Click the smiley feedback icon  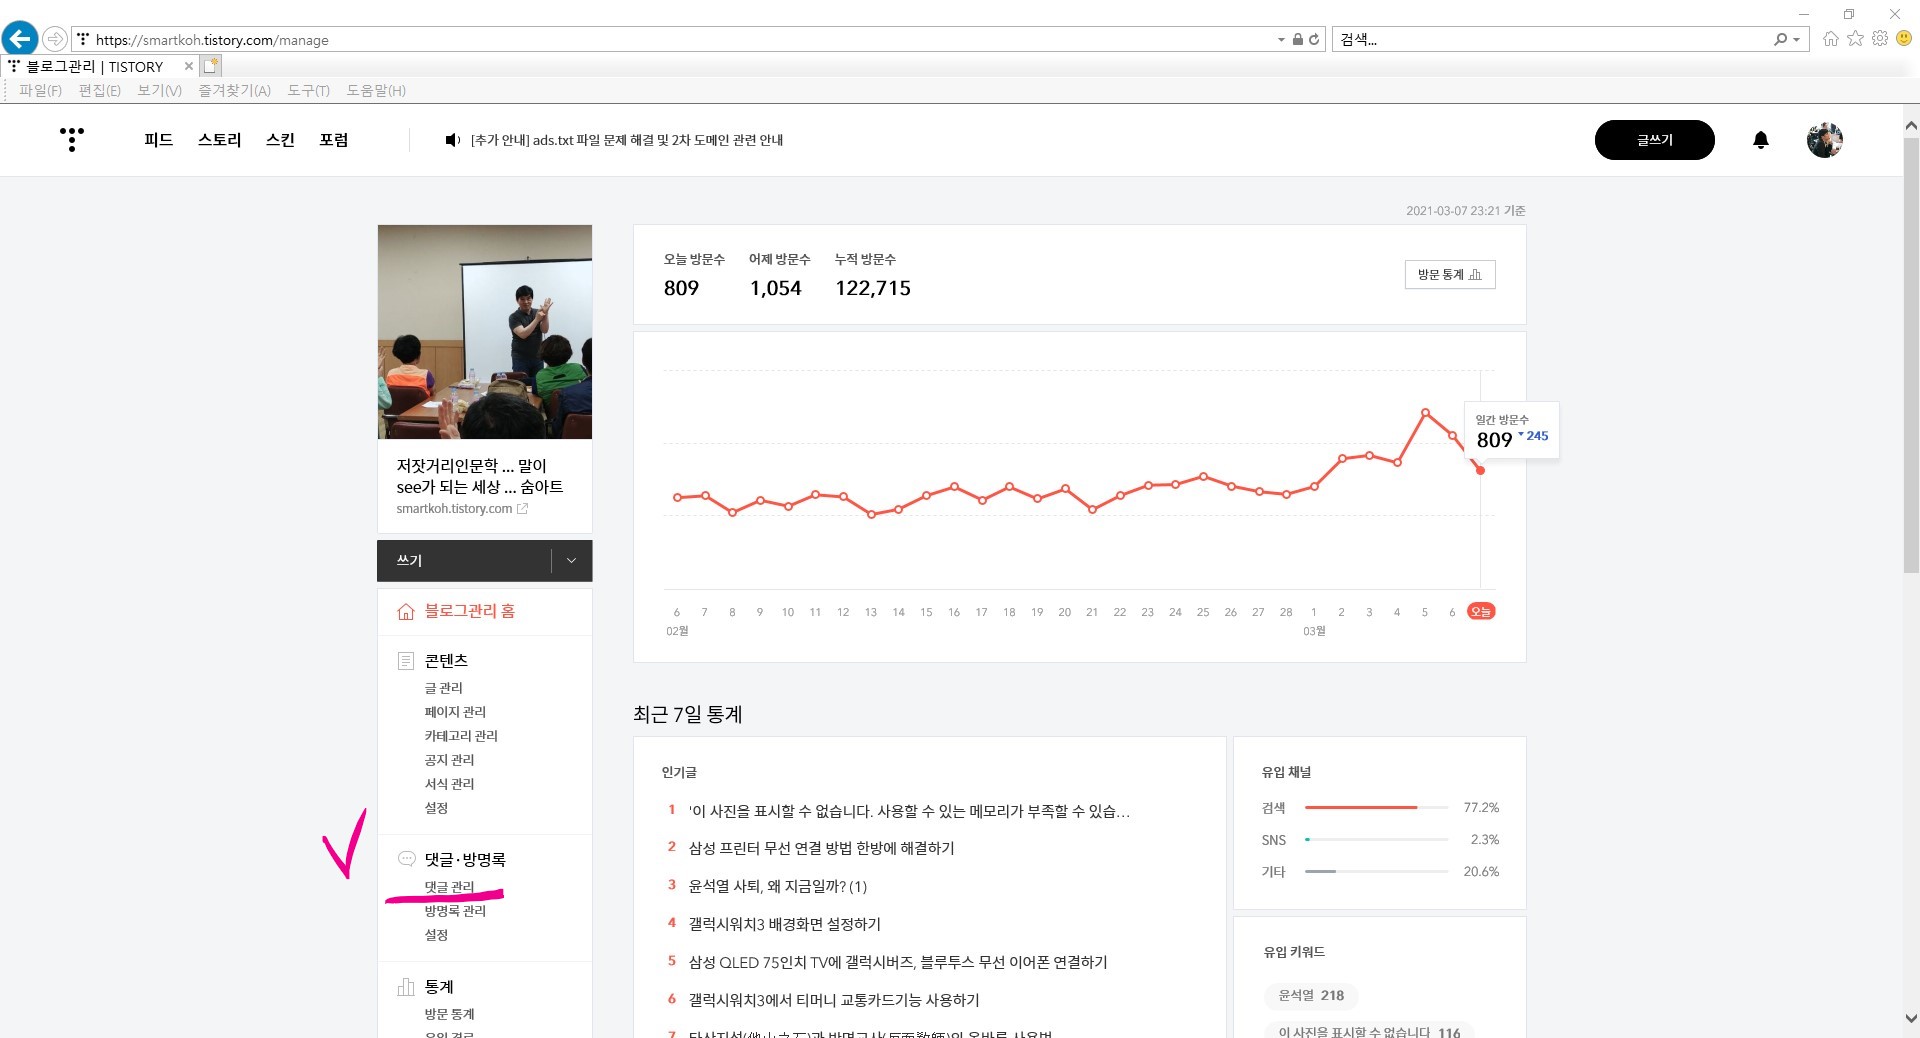pyautogui.click(x=1904, y=39)
